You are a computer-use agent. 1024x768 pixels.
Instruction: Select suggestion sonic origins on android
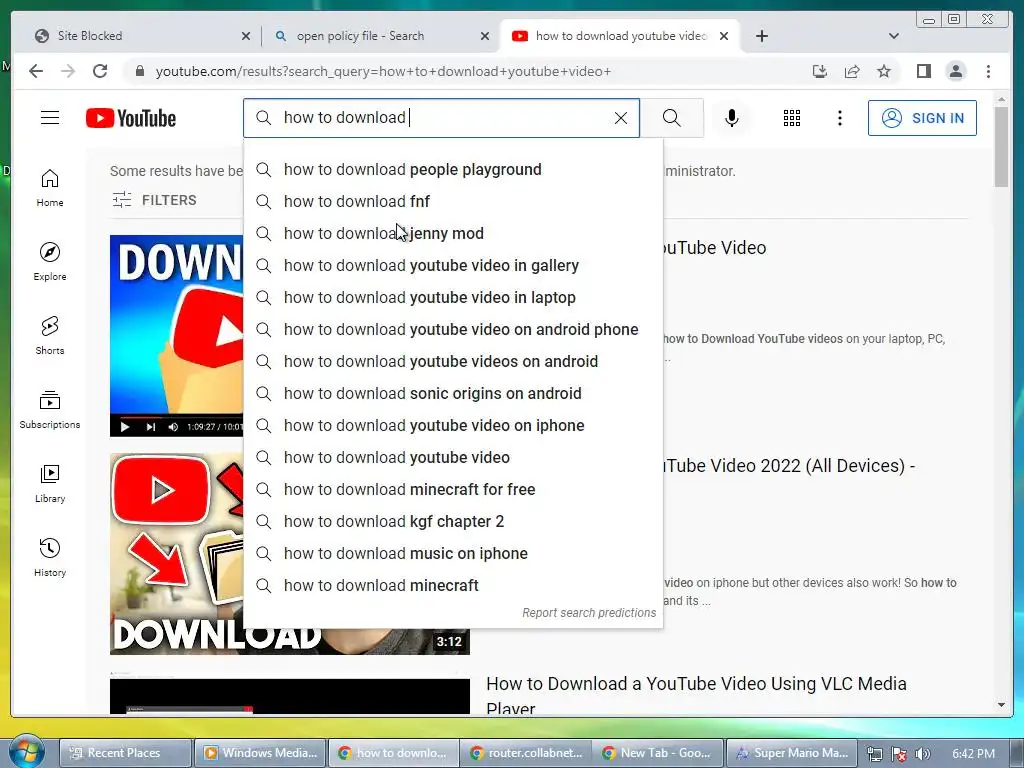(x=453, y=394)
